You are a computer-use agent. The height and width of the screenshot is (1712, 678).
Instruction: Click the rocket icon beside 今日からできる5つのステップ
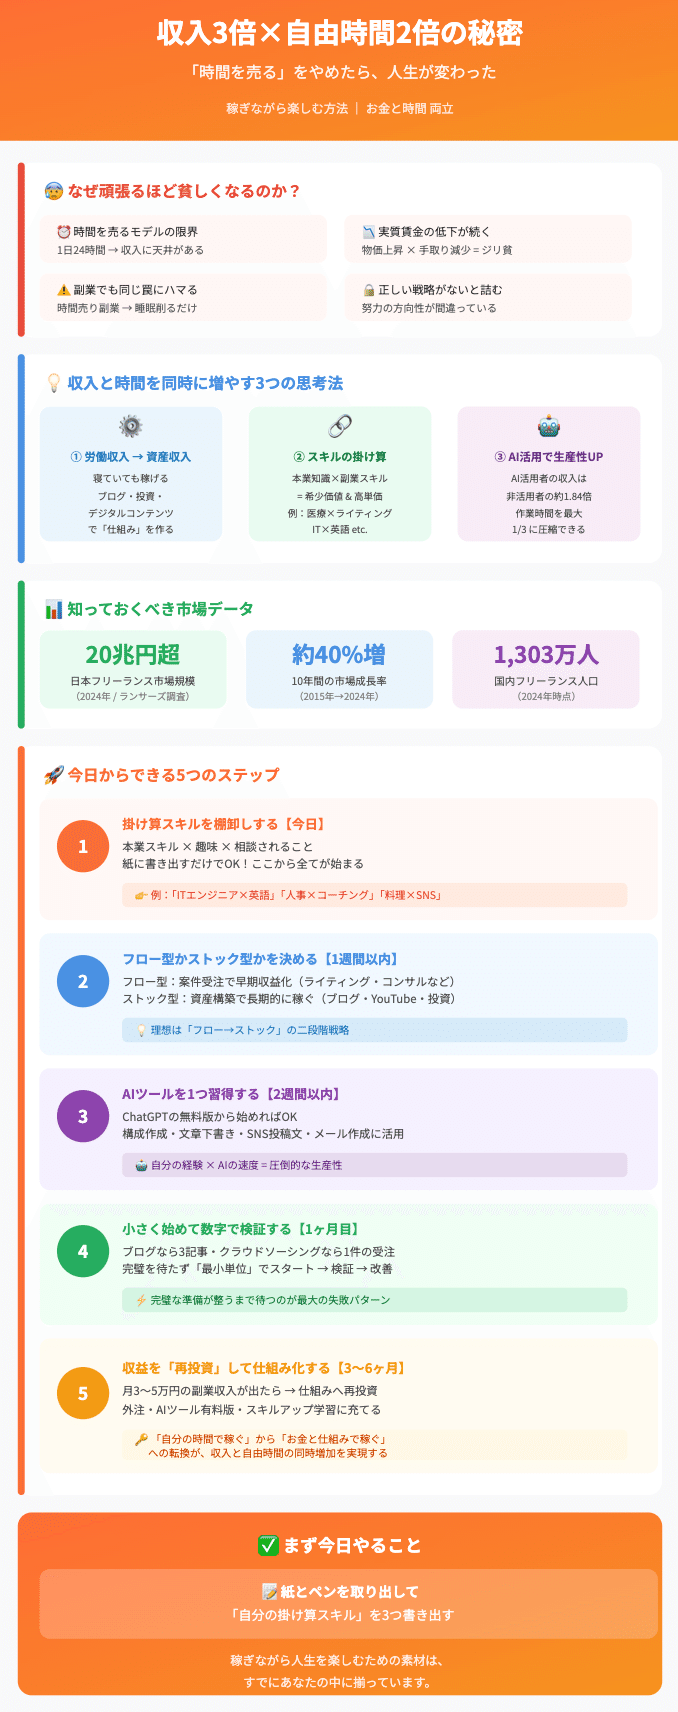click(54, 775)
